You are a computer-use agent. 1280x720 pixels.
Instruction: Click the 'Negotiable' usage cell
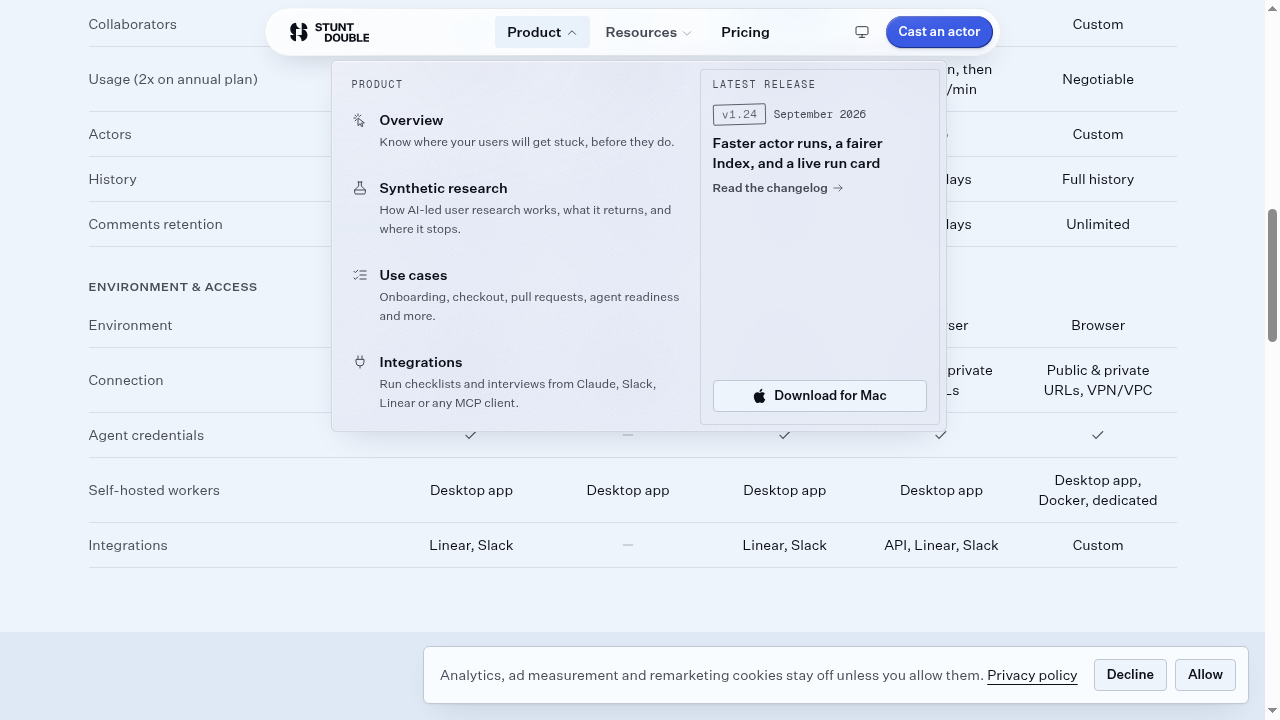tap(1098, 79)
